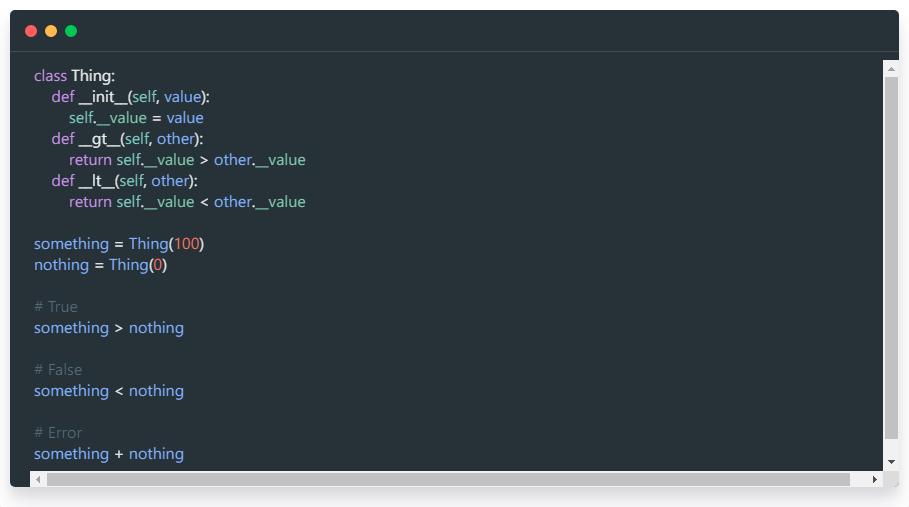
Task: Click the 'class Thing:' line
Action: click(x=74, y=76)
